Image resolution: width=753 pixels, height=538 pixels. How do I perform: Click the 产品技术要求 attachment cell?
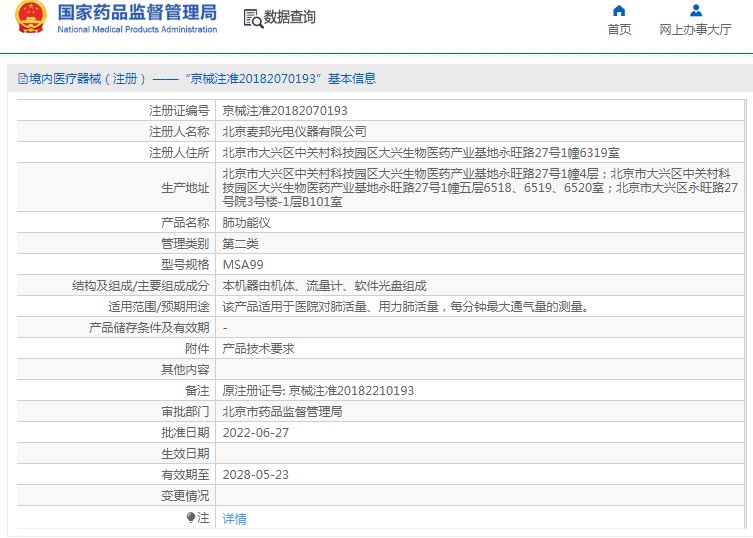pyautogui.click(x=480, y=349)
